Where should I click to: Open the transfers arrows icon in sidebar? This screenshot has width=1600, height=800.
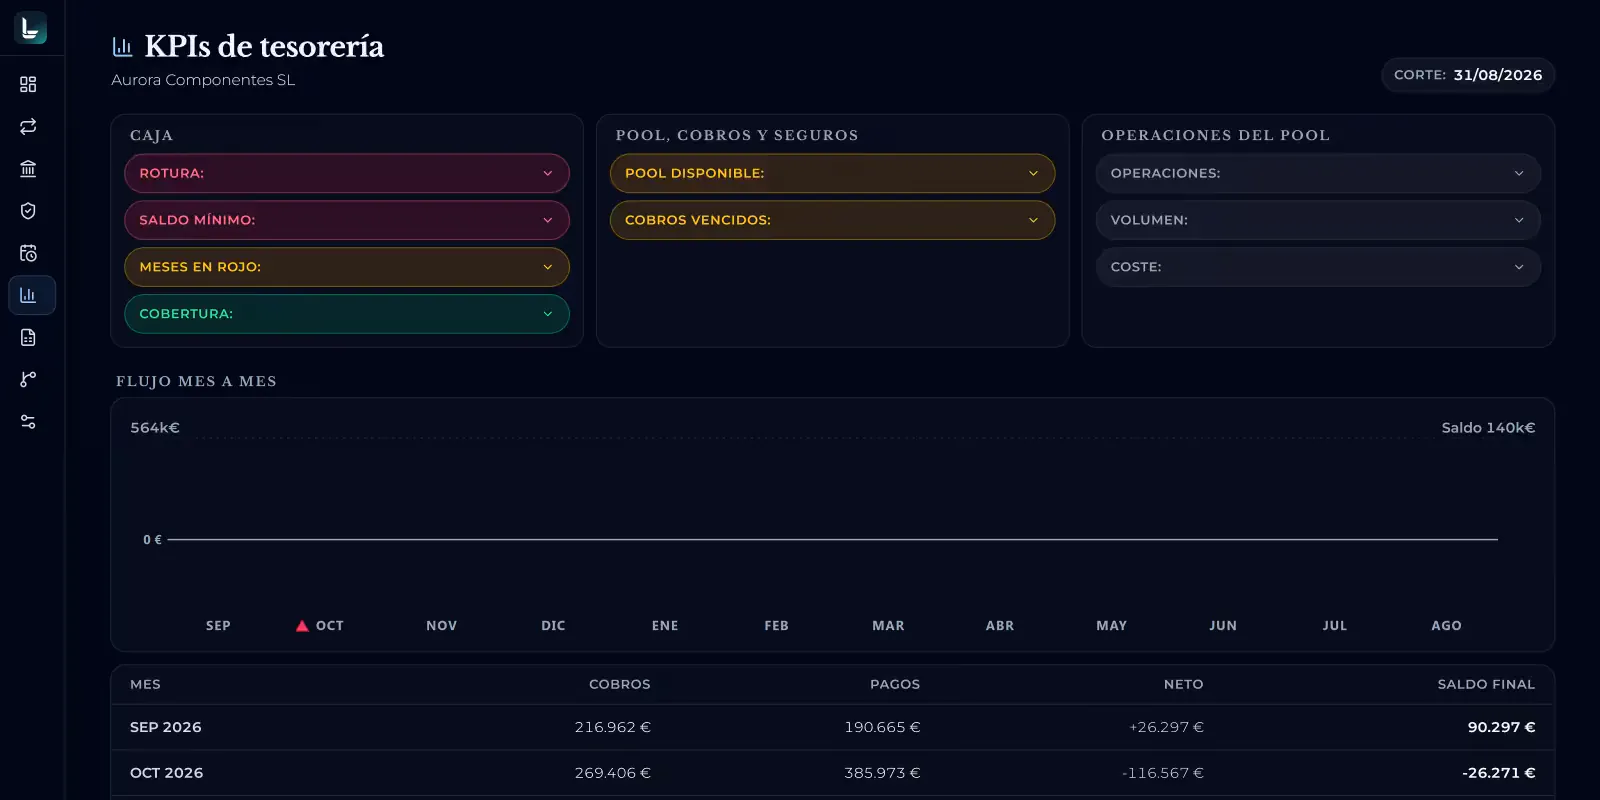coord(28,126)
